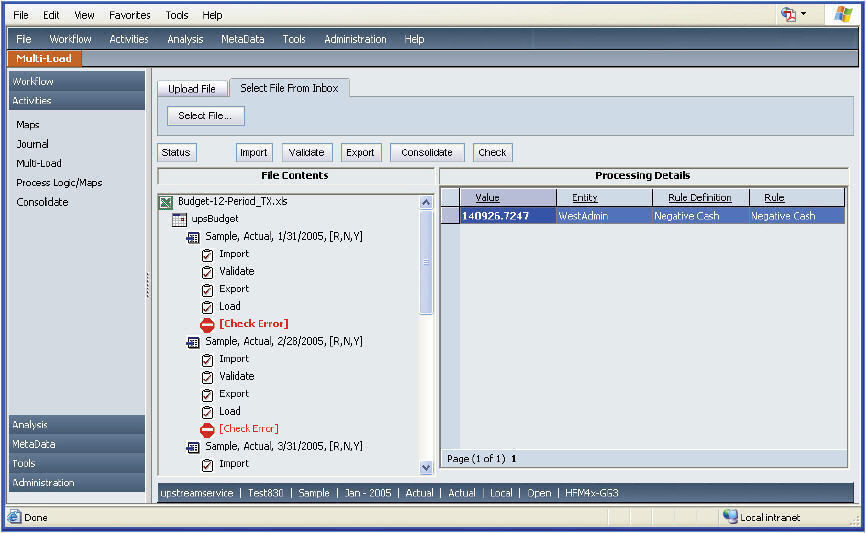Click Export check mark under 1/31/2005
The width and height of the screenshot is (866, 533).
coord(207,290)
